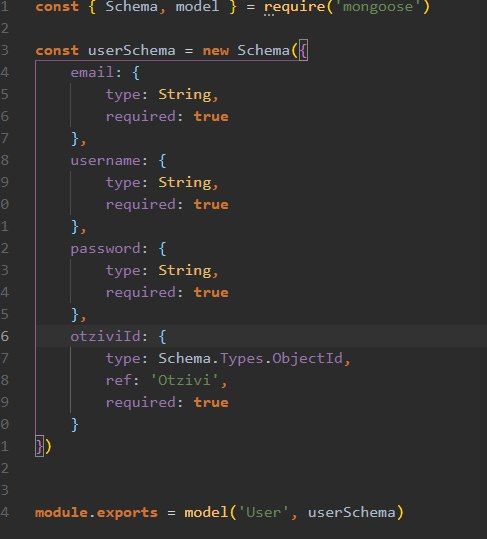Click the Schema constructor name after new
487x539 pixels.
point(263,51)
